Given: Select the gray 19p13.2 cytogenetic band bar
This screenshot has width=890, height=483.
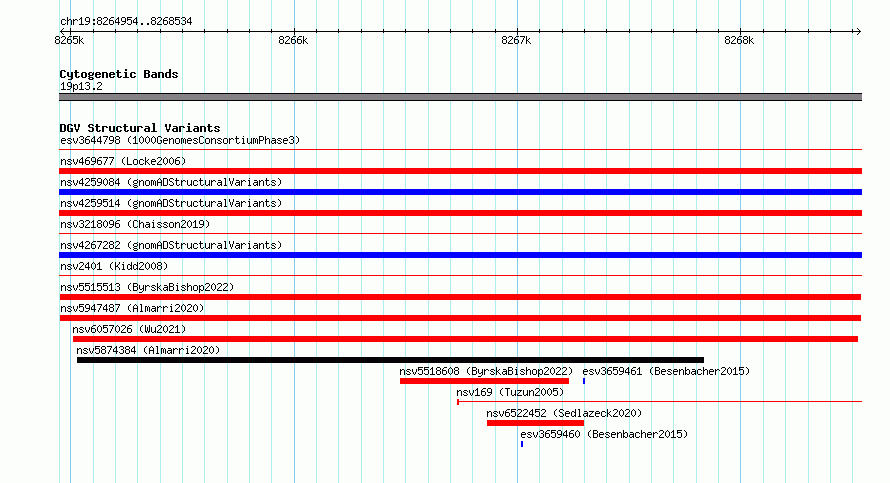Looking at the screenshot, I should (460, 97).
